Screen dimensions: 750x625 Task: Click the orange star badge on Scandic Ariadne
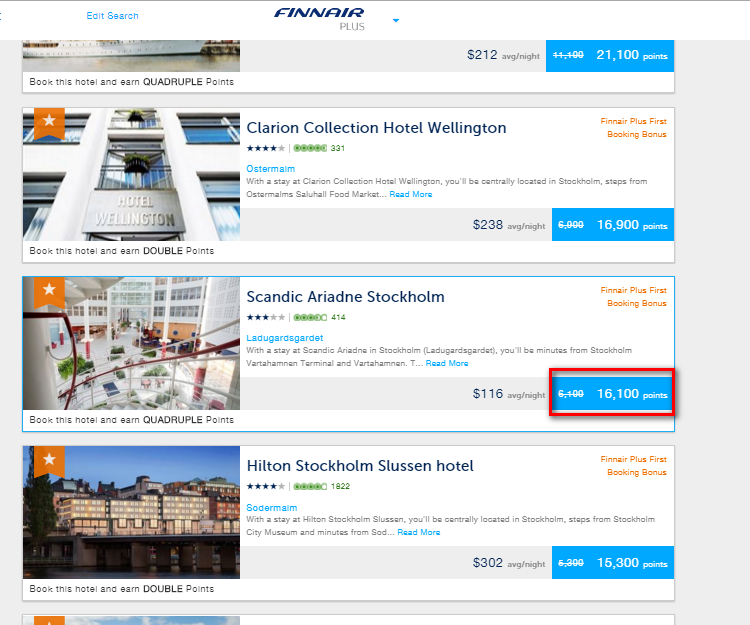pos(49,292)
